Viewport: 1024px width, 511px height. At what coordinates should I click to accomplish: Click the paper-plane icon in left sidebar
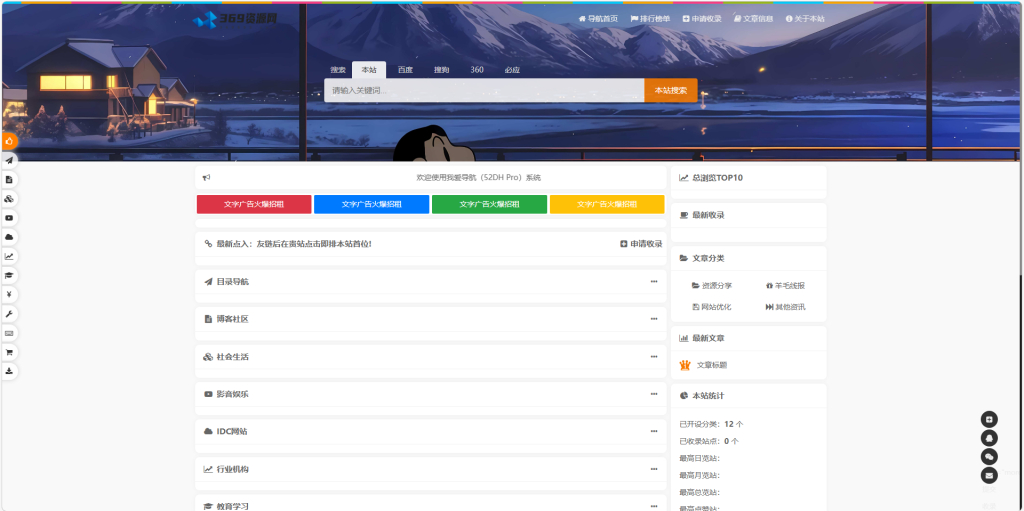(x=9, y=160)
